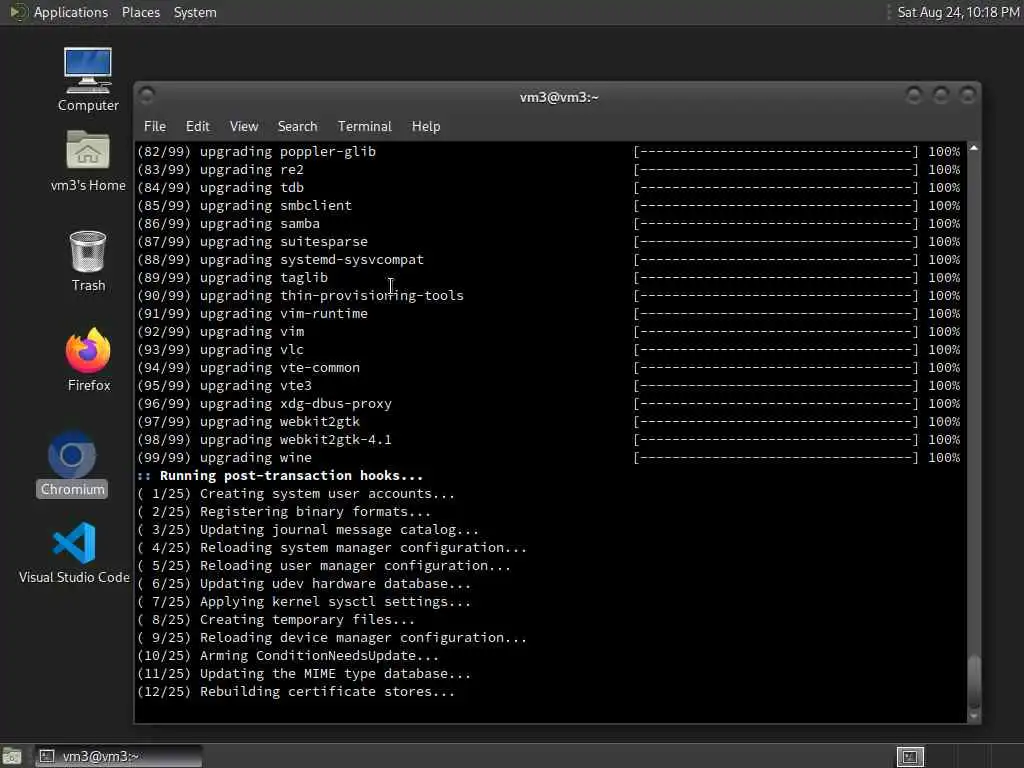Viewport: 1024px width, 768px height.
Task: Click the 'upgrading xdg-dbus-proxy' line
Action: 264,404
